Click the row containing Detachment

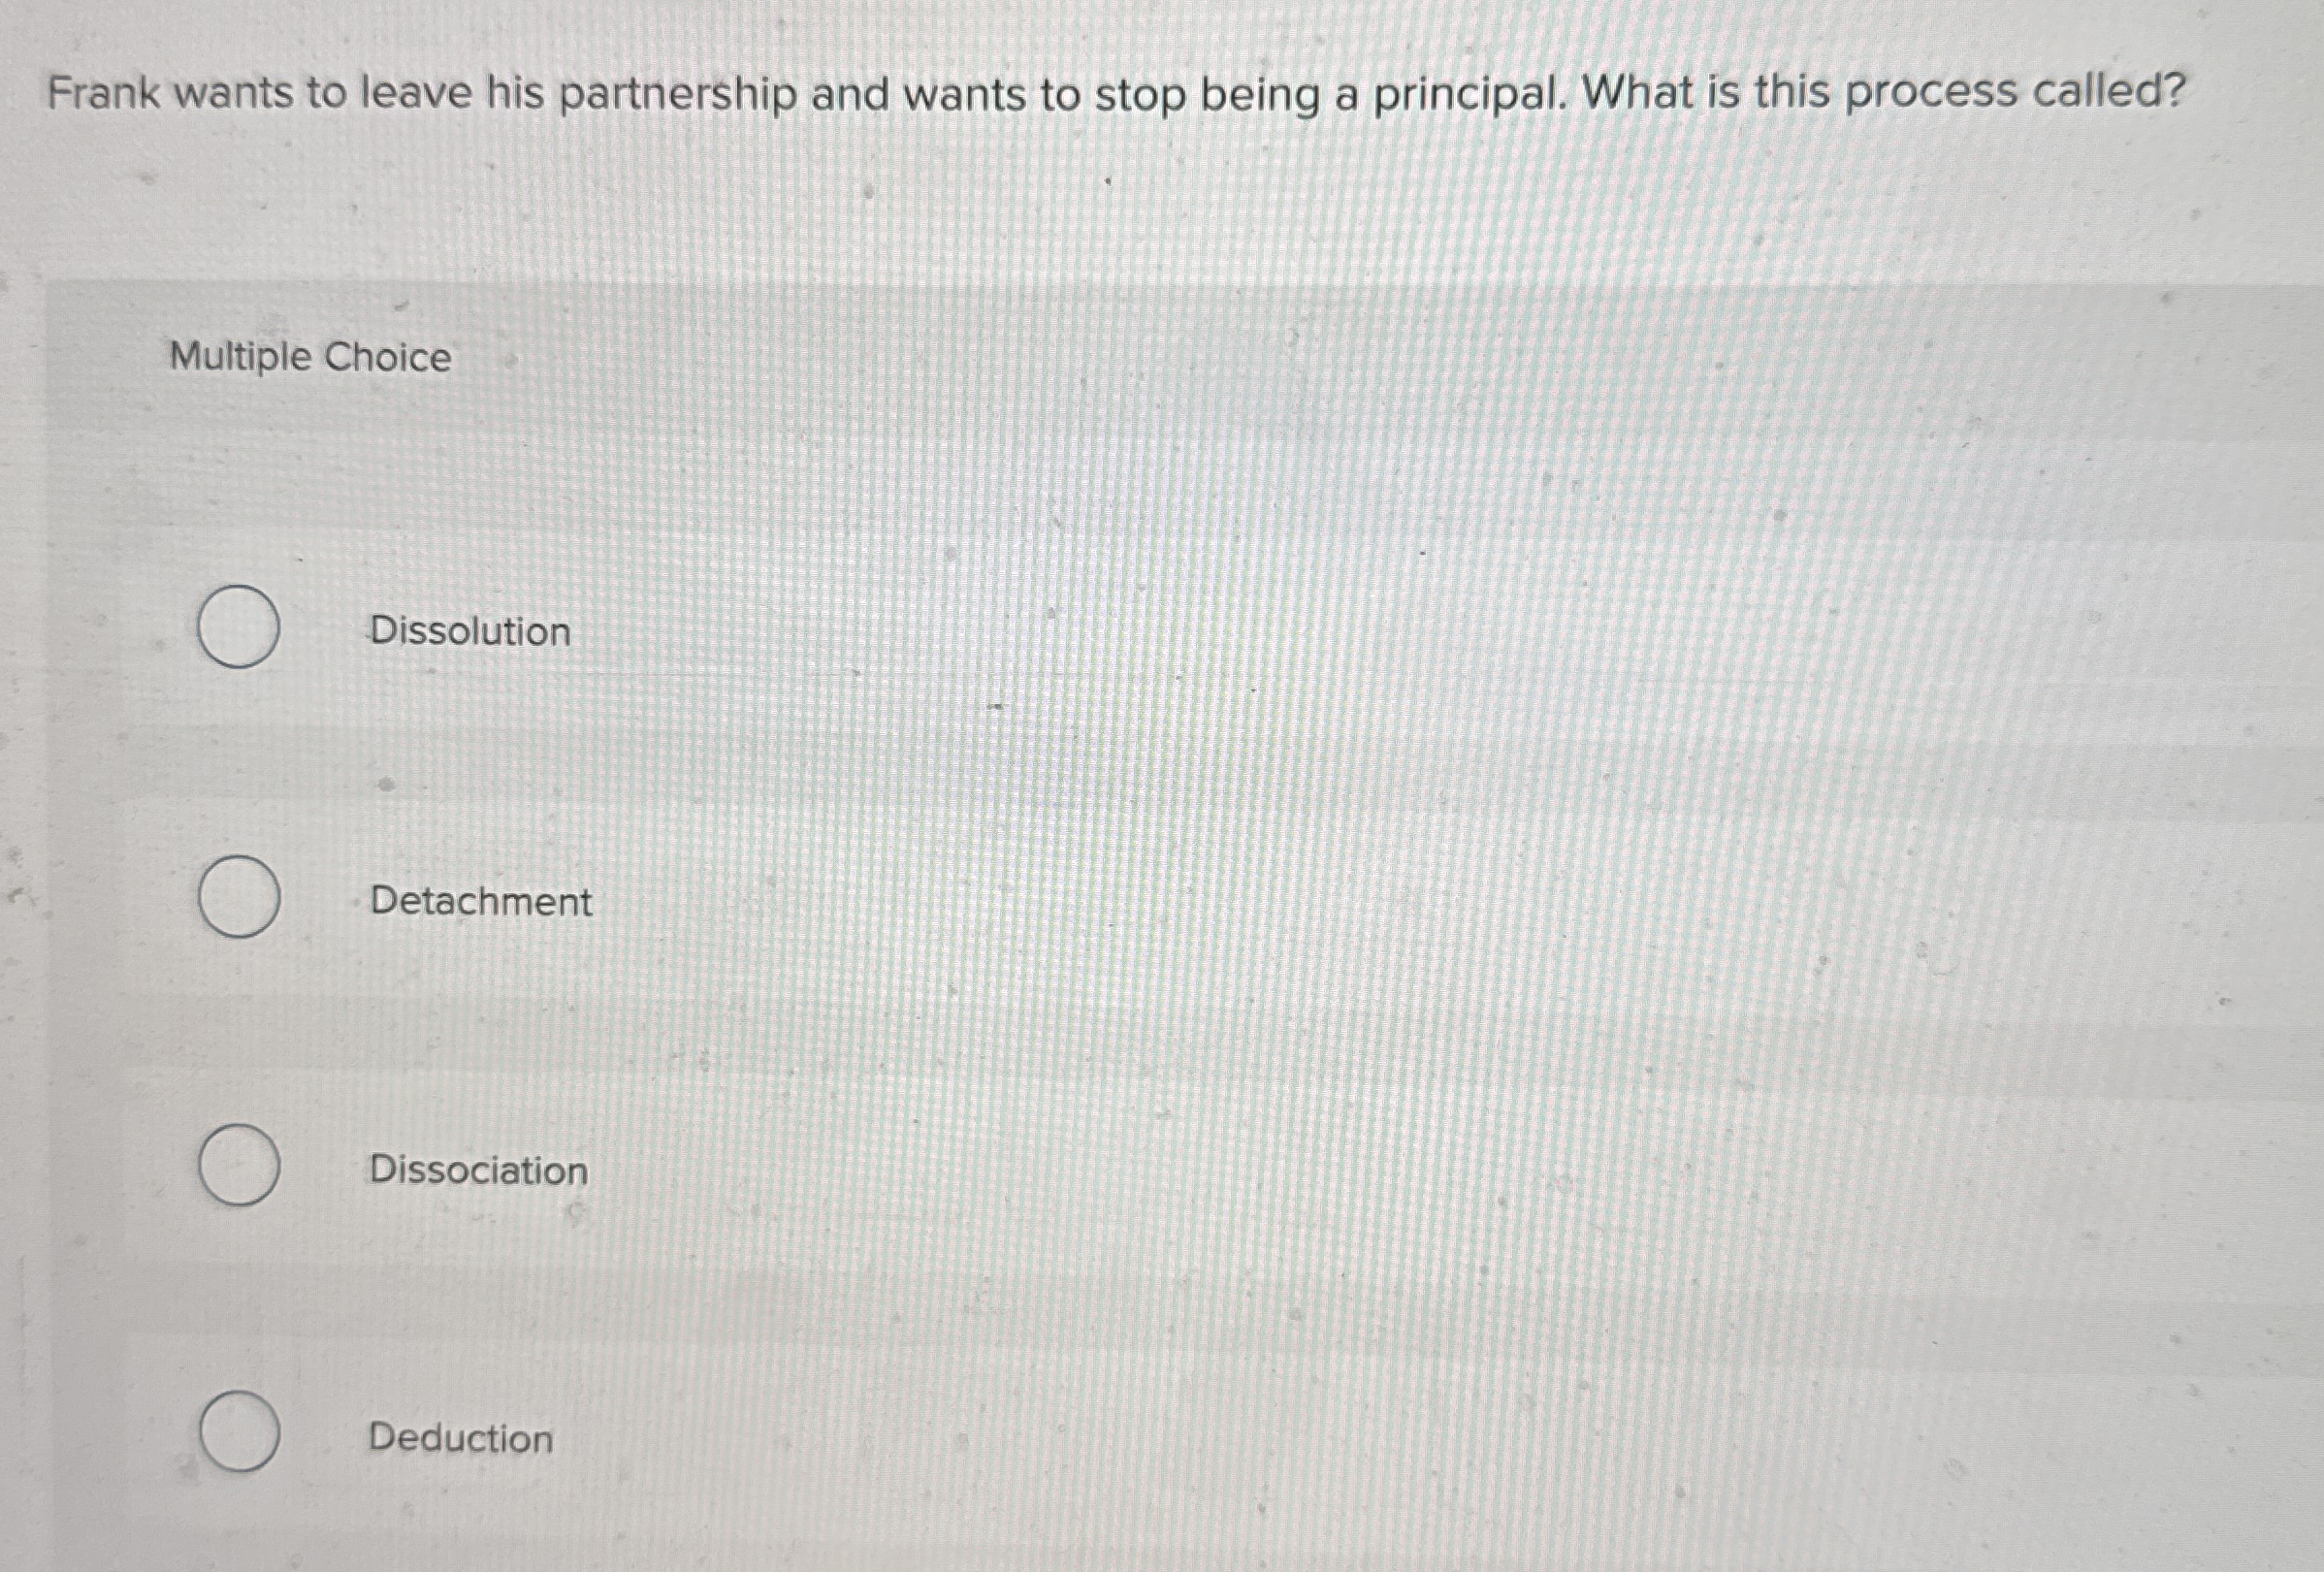pyautogui.click(x=480, y=902)
